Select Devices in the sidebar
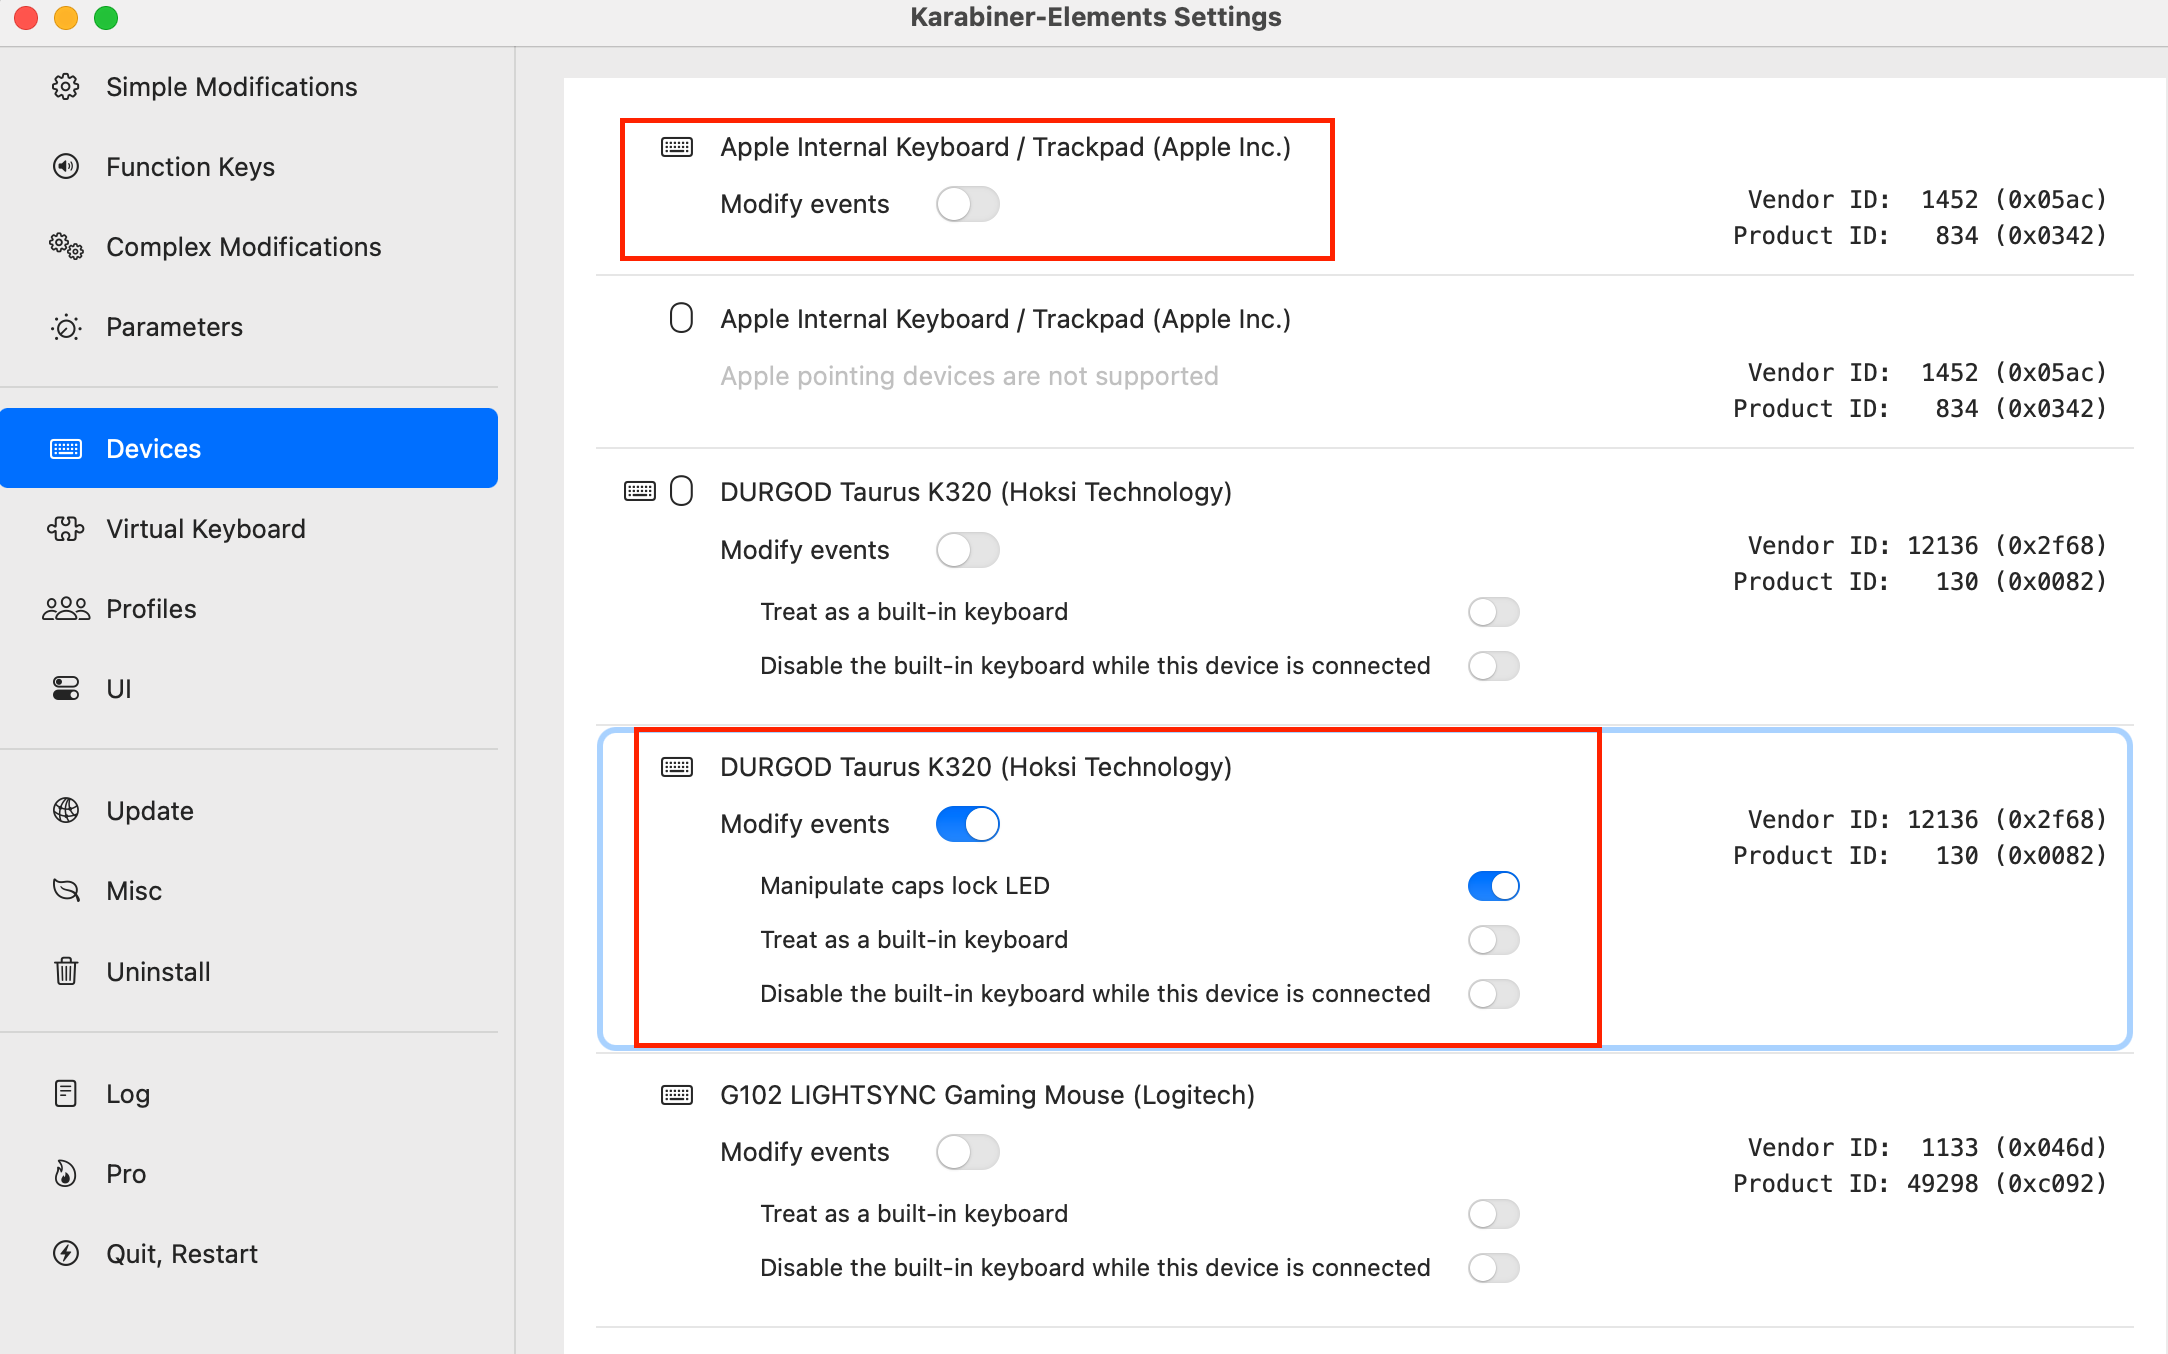2168x1354 pixels. pos(249,448)
